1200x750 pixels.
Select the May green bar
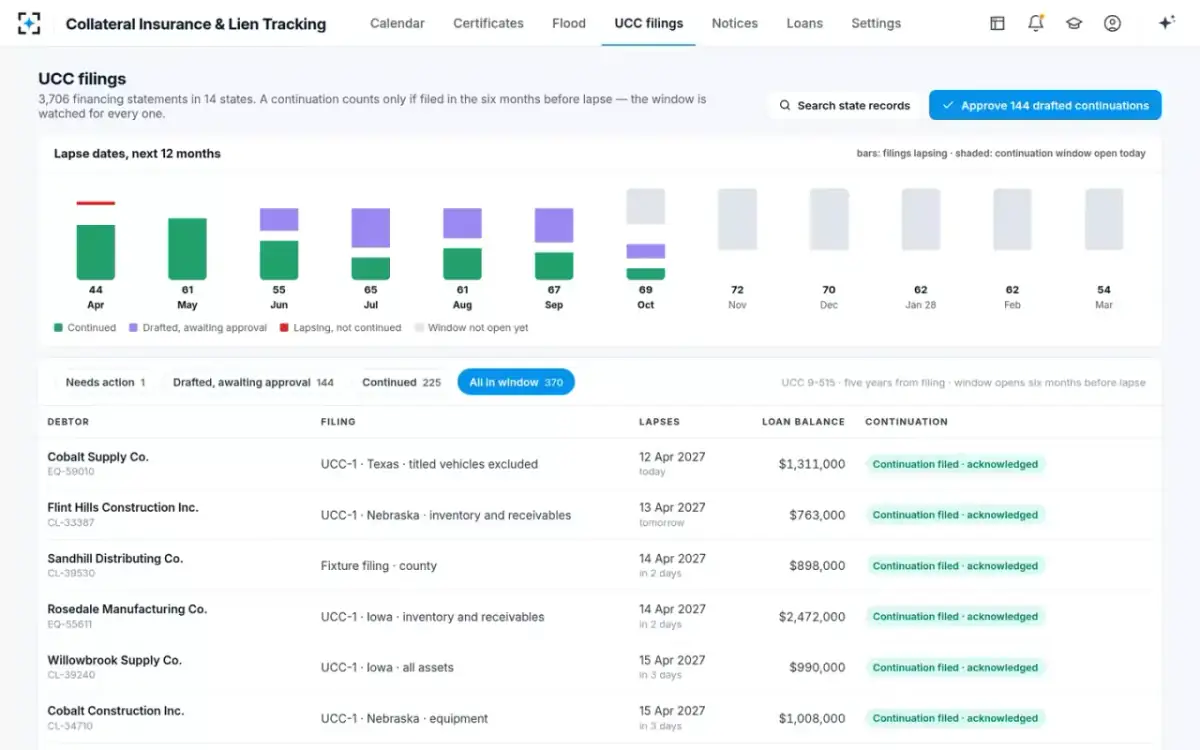187,249
